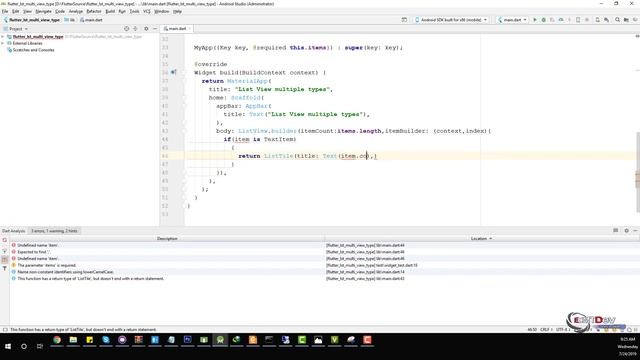Open Task View on the taskbar
This screenshot has height=360, width=640.
40,346
